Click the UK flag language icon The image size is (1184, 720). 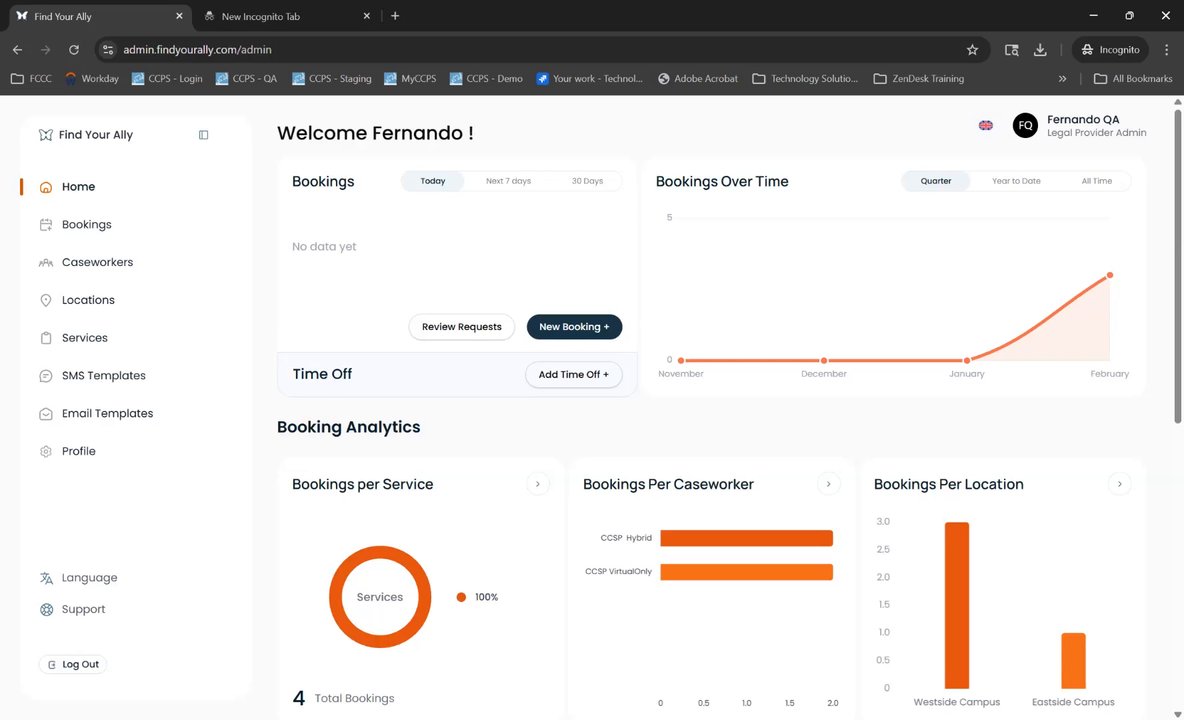click(x=985, y=125)
